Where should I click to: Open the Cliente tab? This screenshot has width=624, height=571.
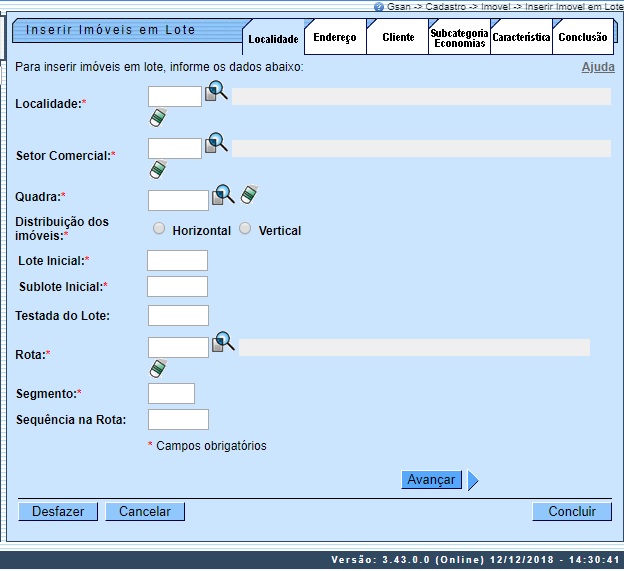coord(397,37)
